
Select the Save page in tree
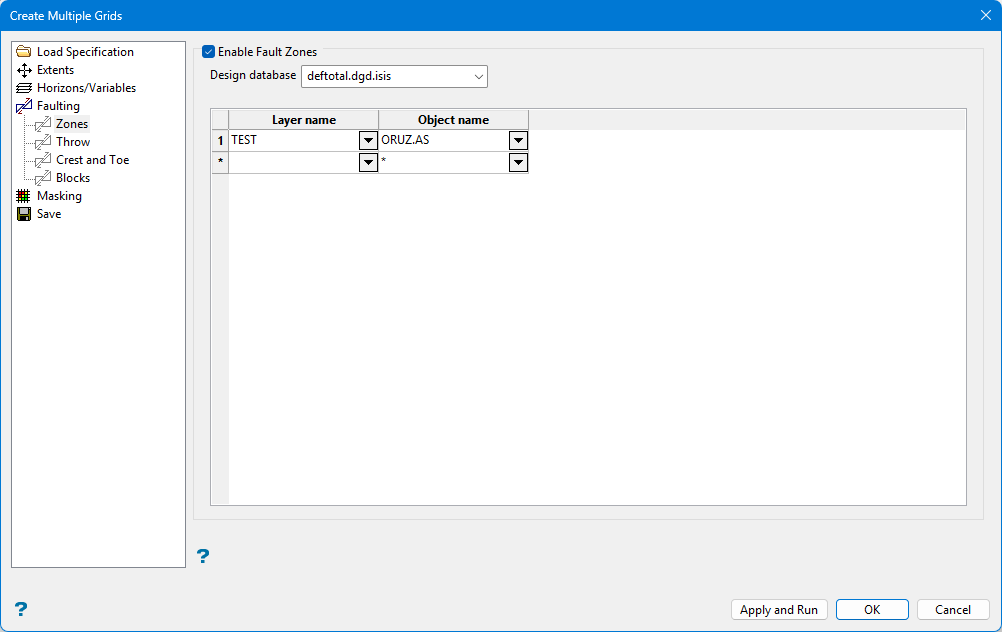(x=49, y=213)
